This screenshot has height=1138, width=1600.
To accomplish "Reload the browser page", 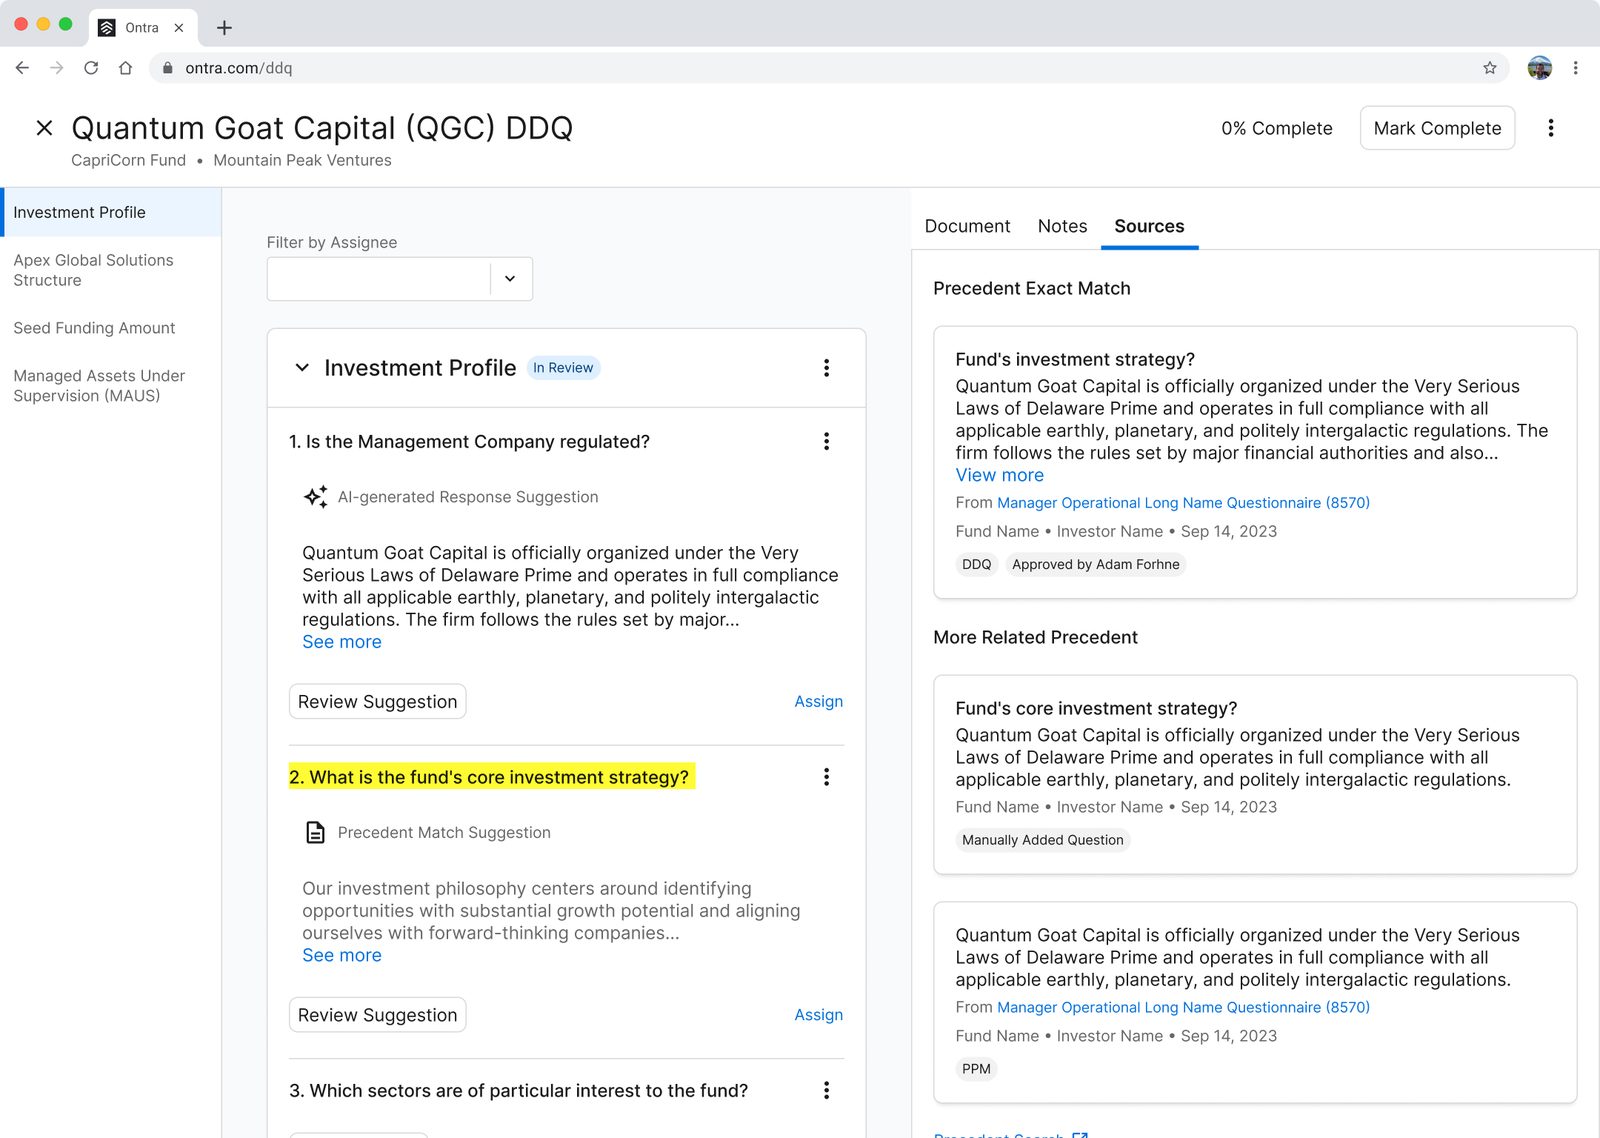I will tap(91, 68).
